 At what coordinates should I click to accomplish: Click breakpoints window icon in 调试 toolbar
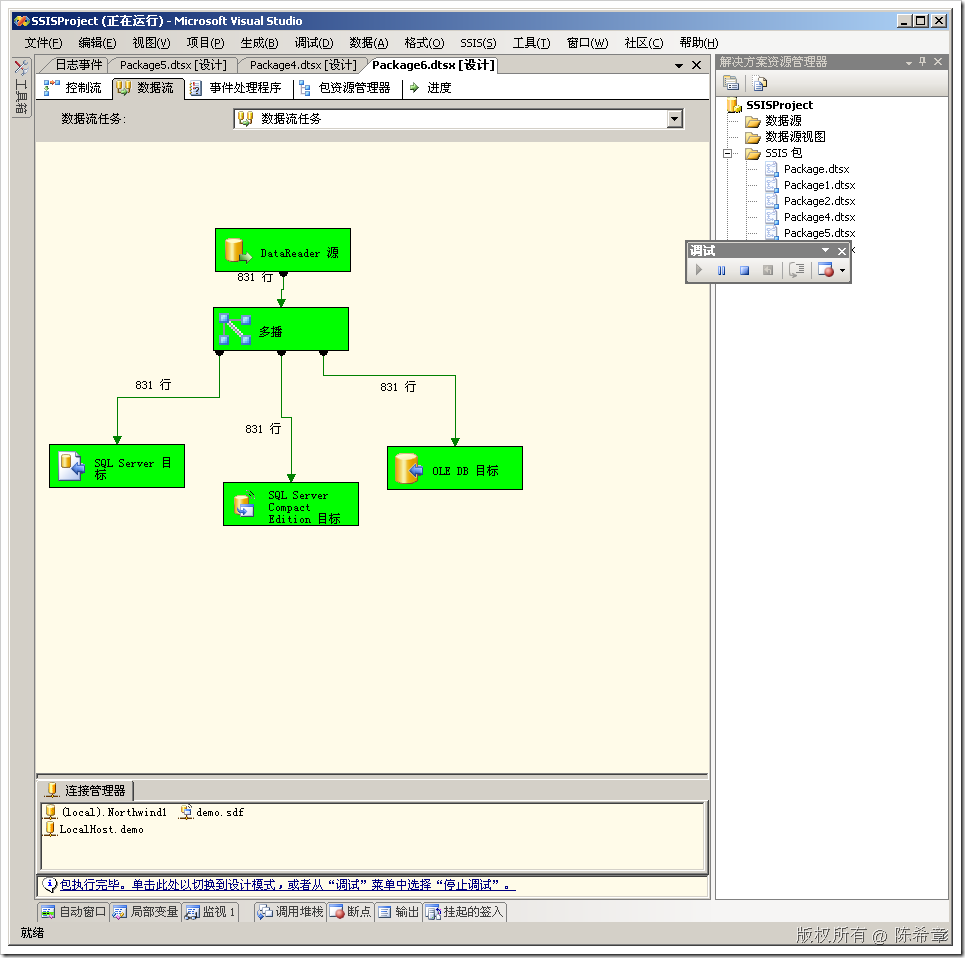click(825, 270)
